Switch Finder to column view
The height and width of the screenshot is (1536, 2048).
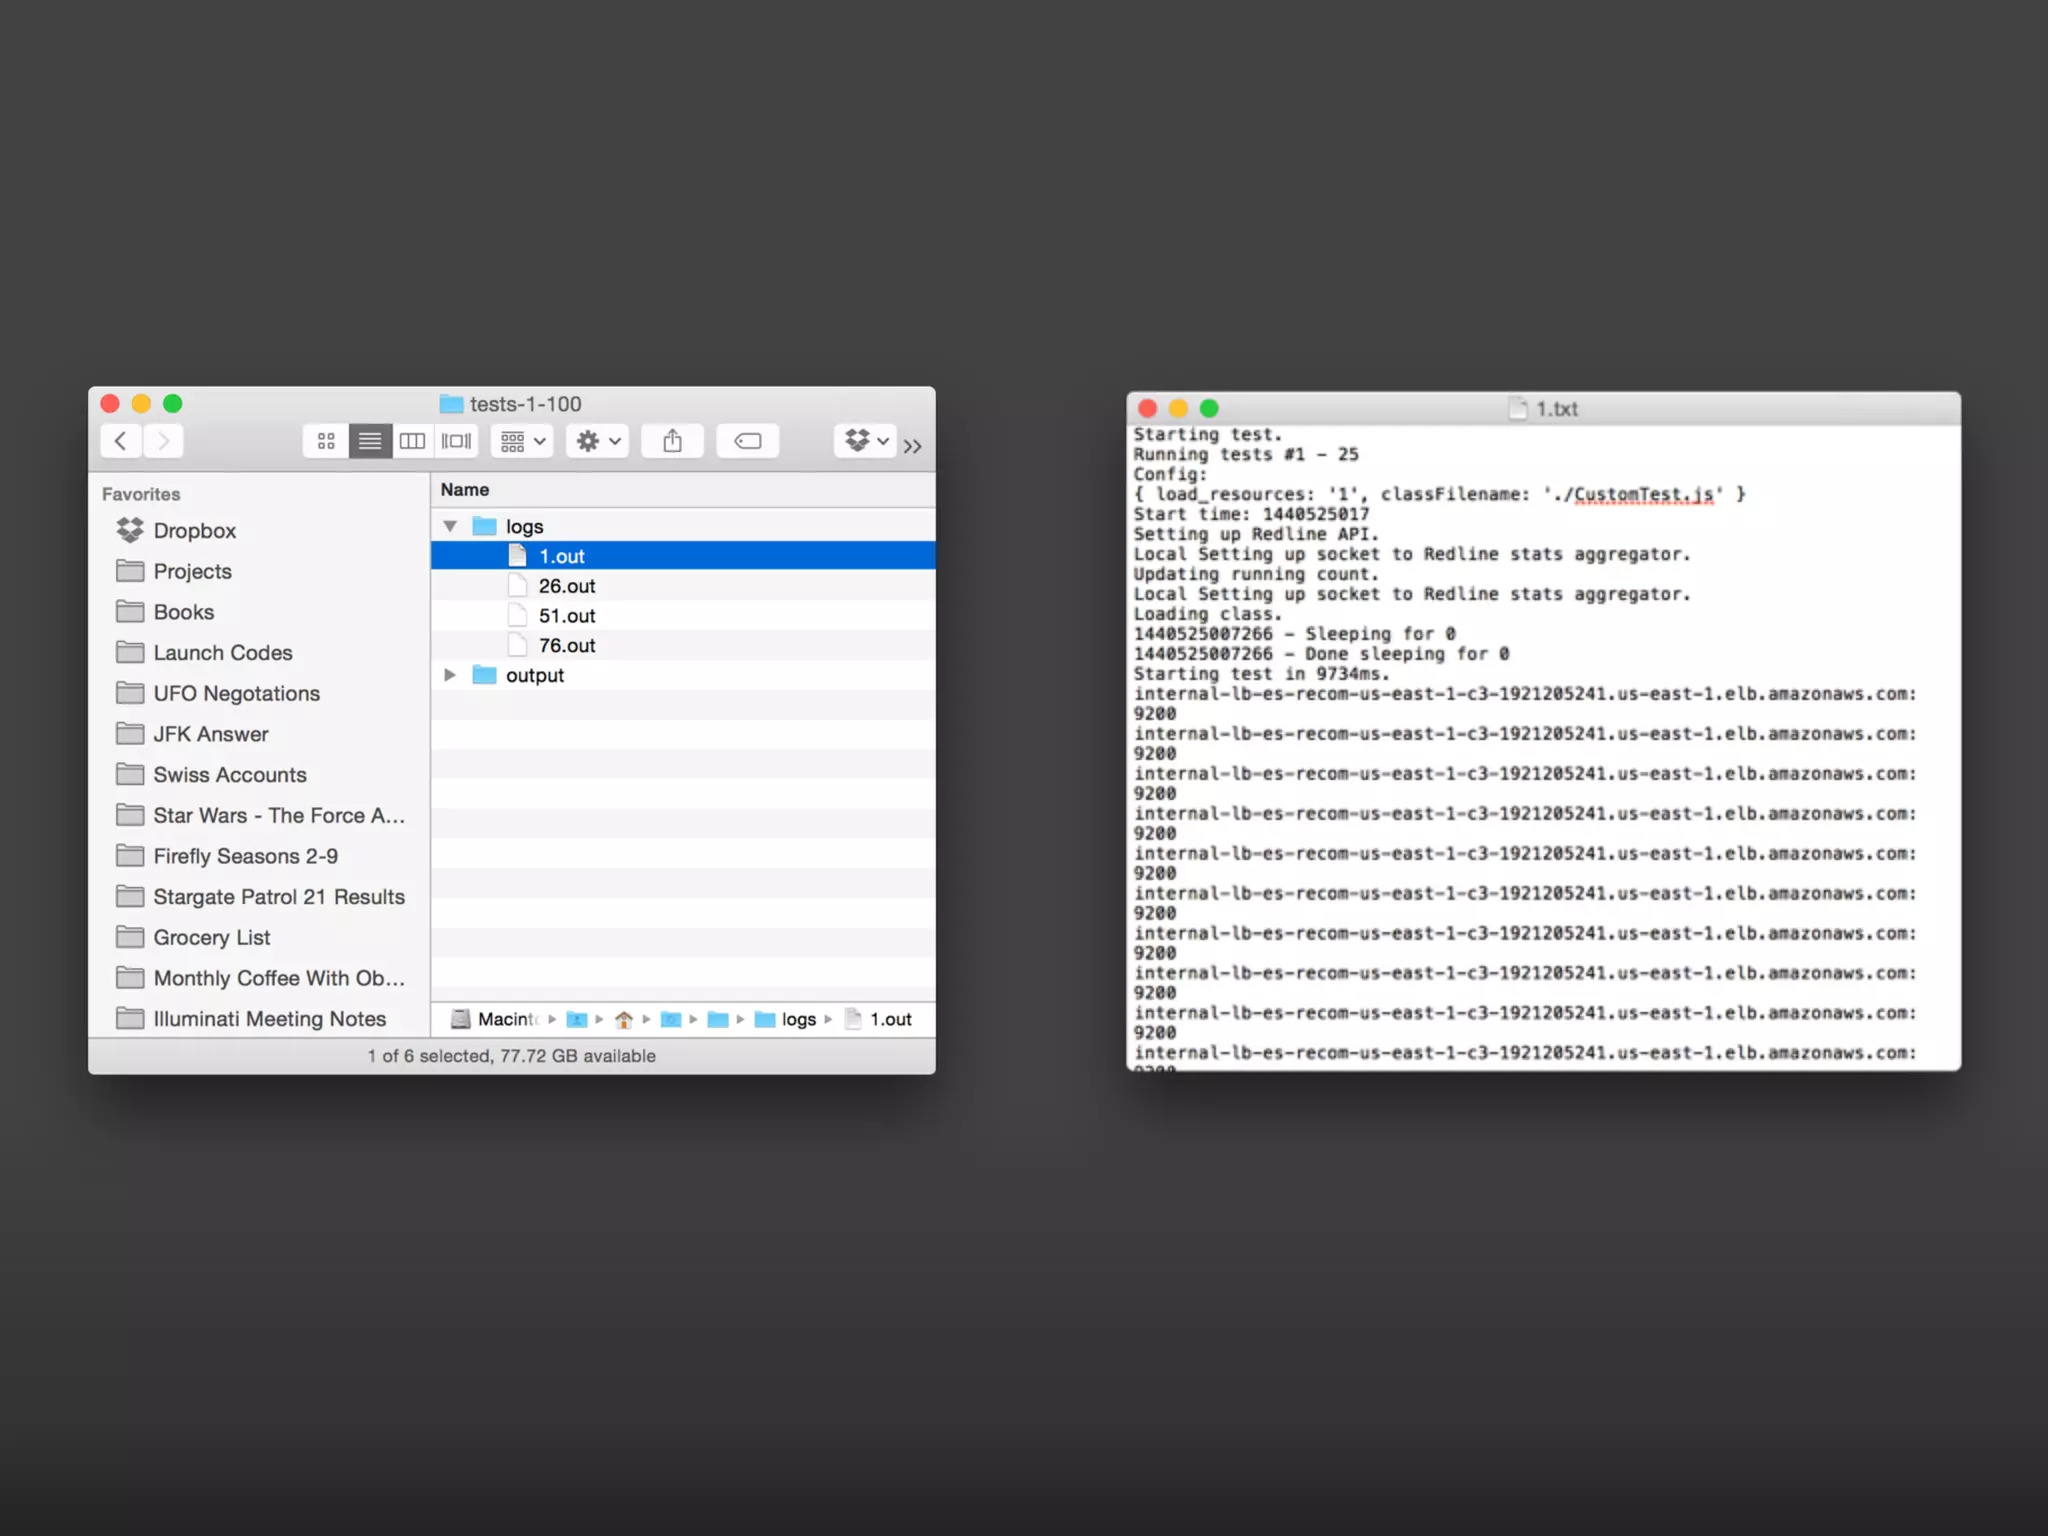[x=412, y=441]
